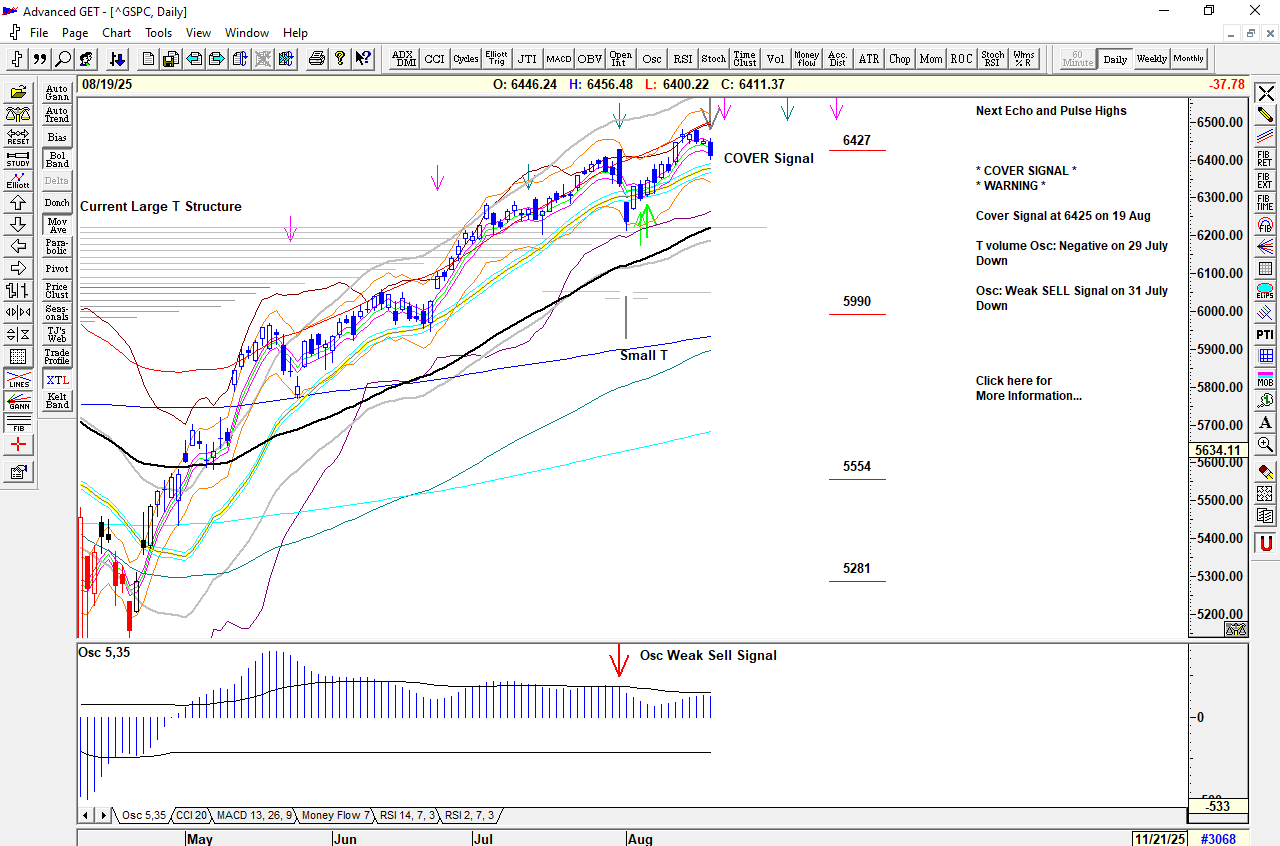Click the RESET button in left sidebar
This screenshot has height=846, width=1280.
click(x=18, y=136)
